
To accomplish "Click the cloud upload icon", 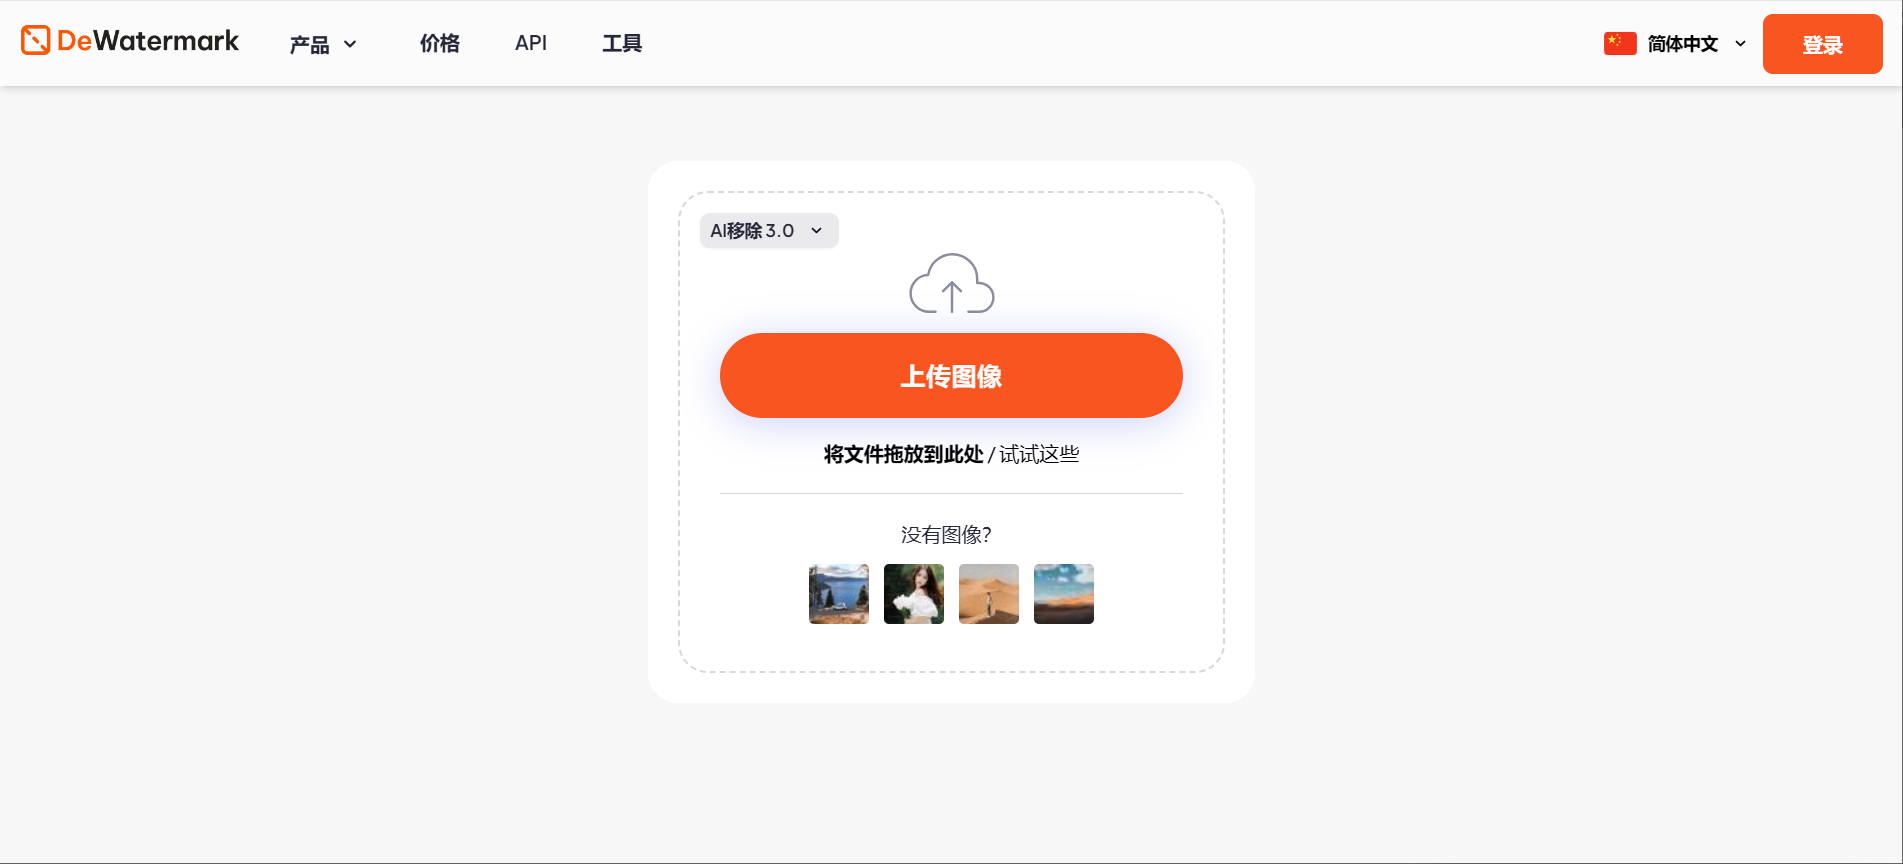I will click(951, 284).
